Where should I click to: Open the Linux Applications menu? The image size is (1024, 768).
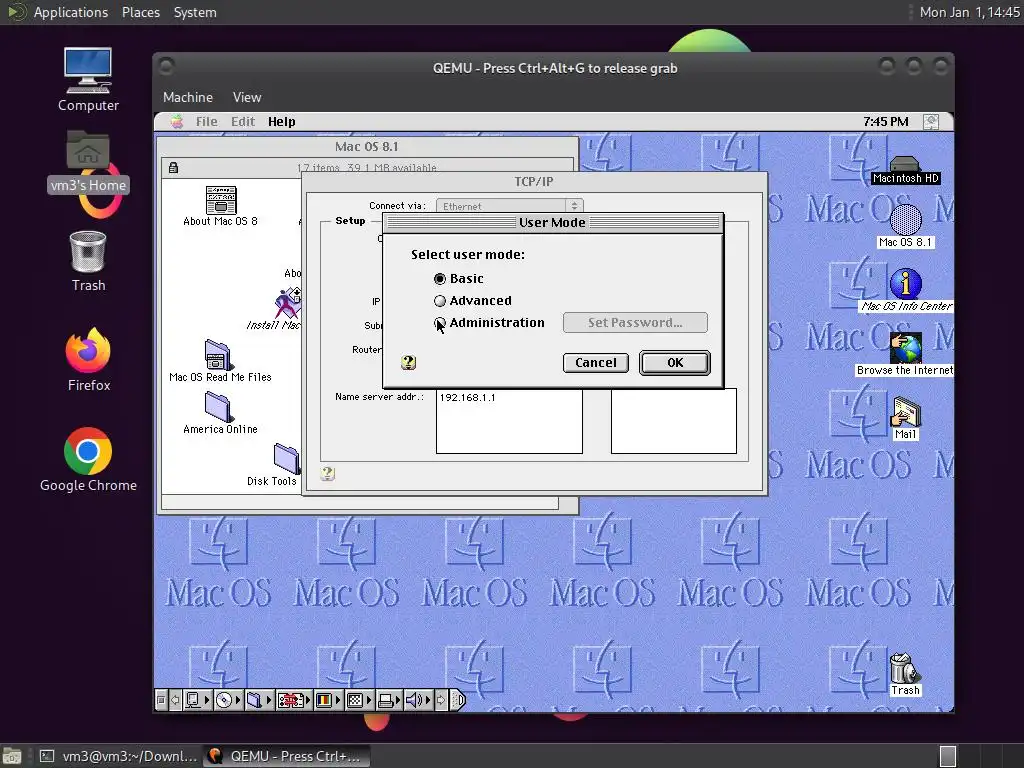(71, 12)
